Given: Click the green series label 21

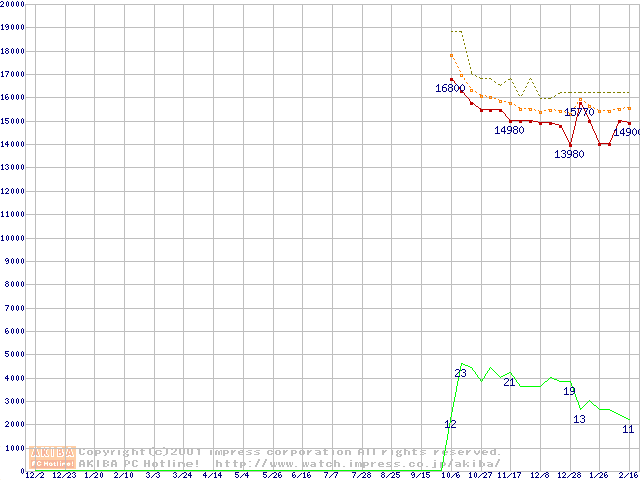Looking at the screenshot, I should (509, 382).
